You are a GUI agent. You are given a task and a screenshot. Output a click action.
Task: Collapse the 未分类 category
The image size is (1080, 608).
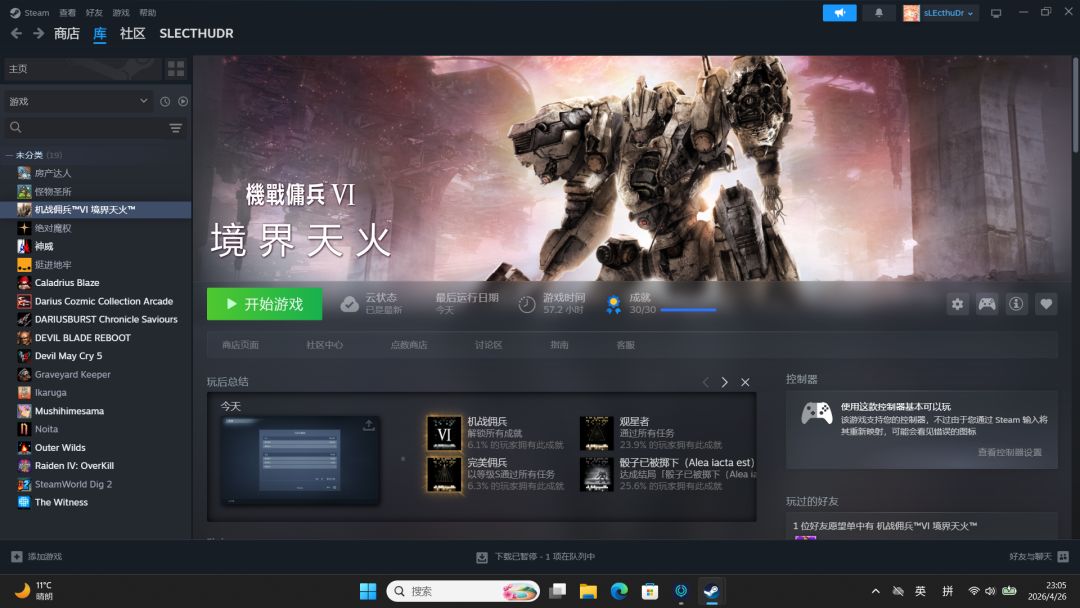click(x=9, y=155)
